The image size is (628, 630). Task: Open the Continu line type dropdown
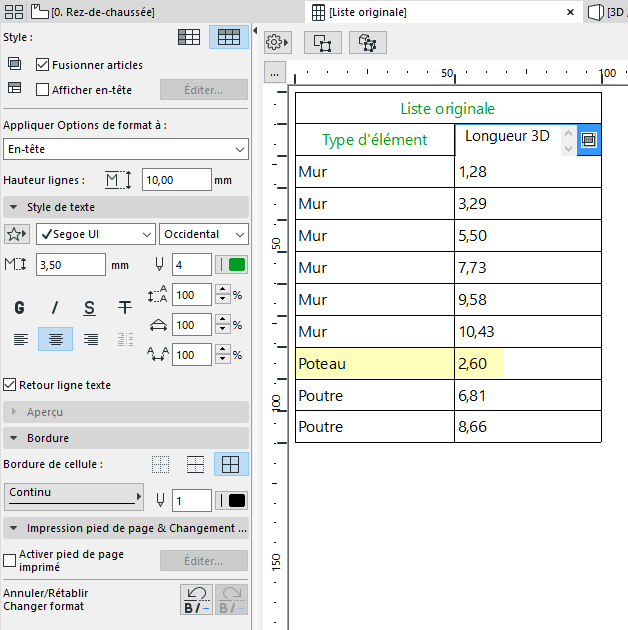point(74,497)
